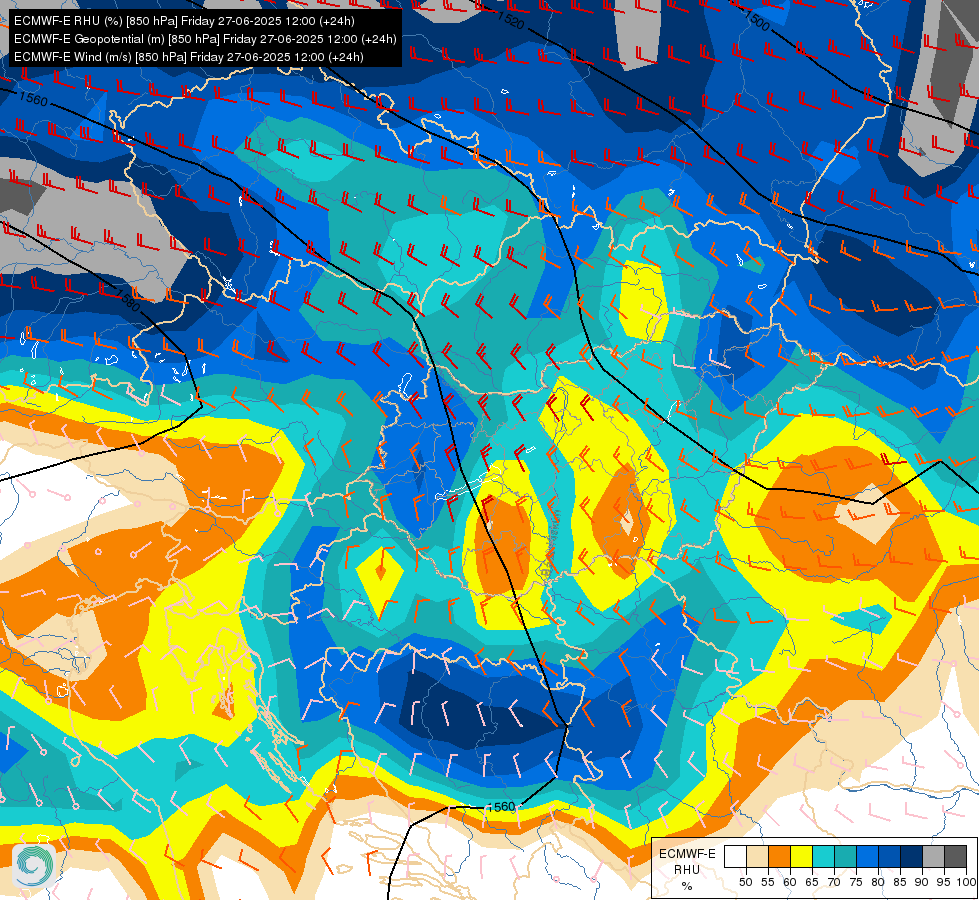Pick the orange legend swatch for 55-60%
979x900 pixels.
click(x=779, y=856)
